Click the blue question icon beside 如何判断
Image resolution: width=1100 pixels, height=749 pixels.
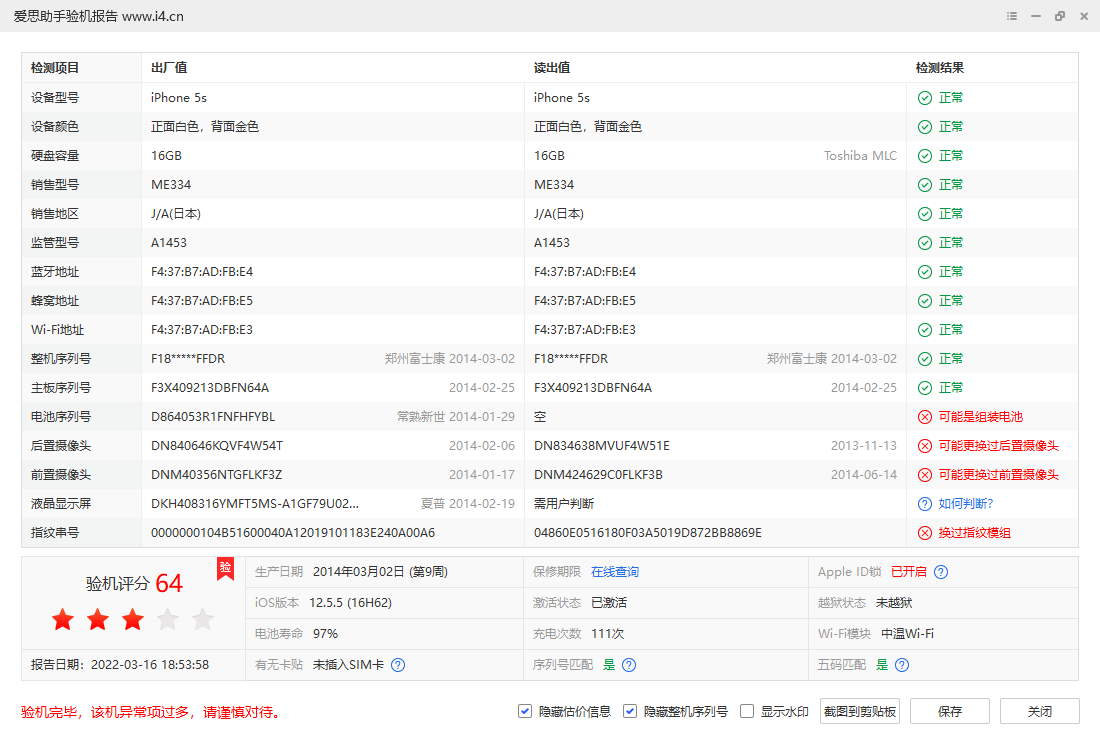click(x=925, y=504)
